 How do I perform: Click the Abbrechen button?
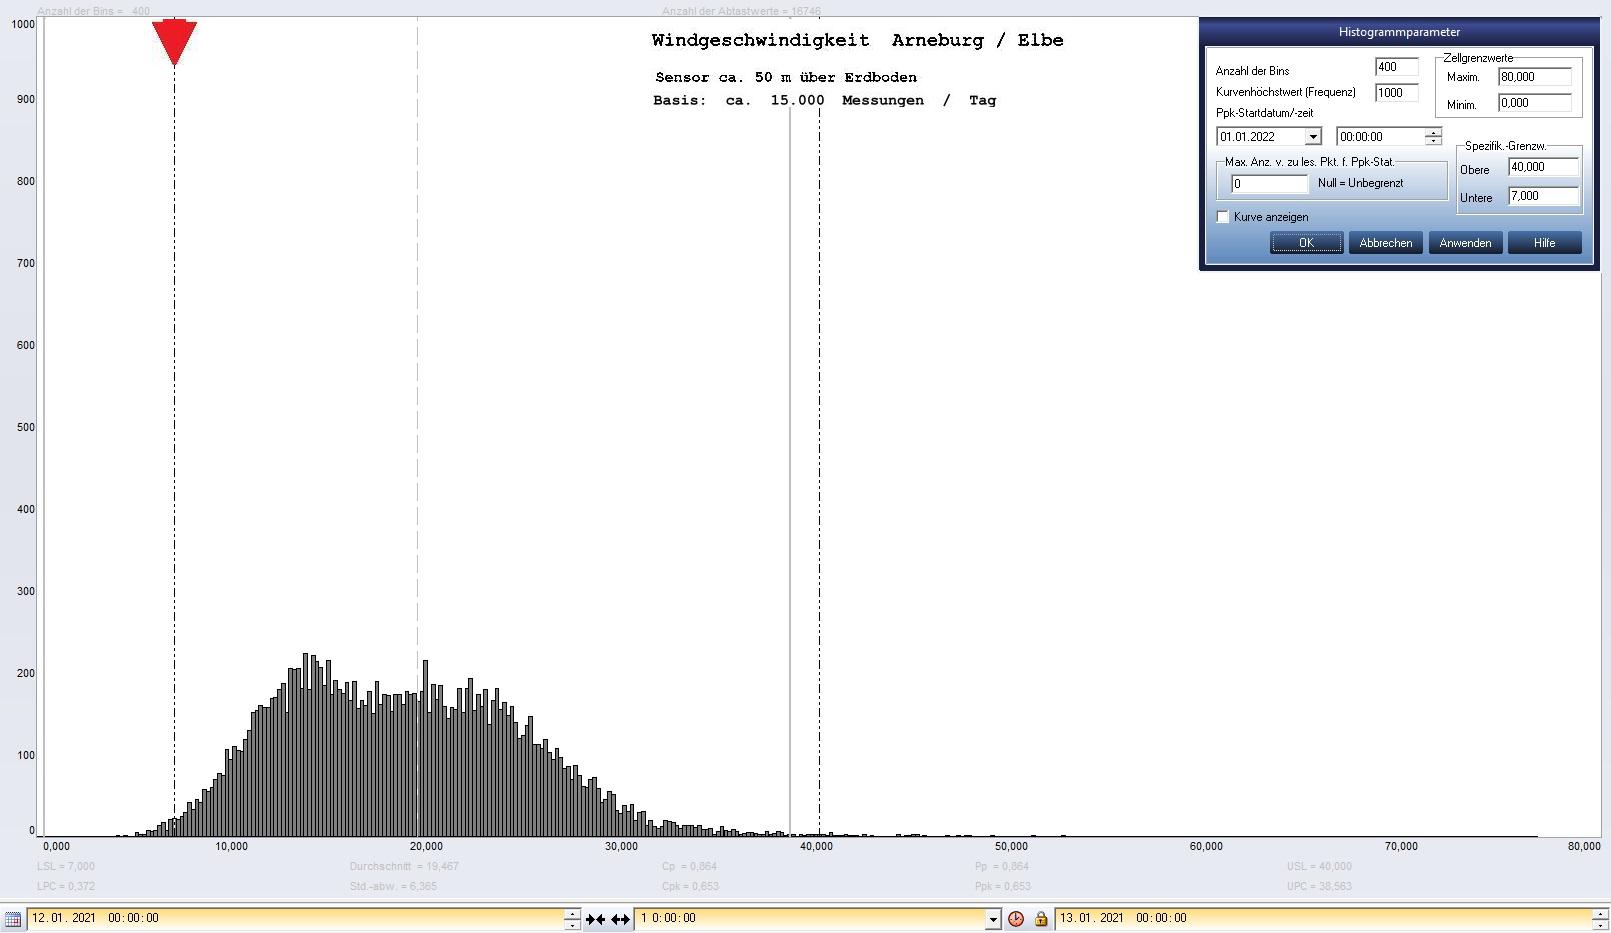click(x=1385, y=243)
